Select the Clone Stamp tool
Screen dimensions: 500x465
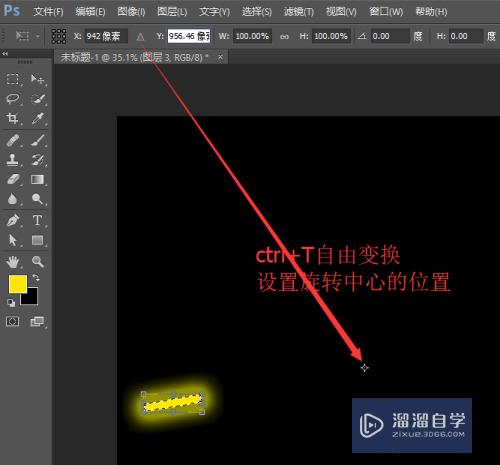[x=13, y=160]
